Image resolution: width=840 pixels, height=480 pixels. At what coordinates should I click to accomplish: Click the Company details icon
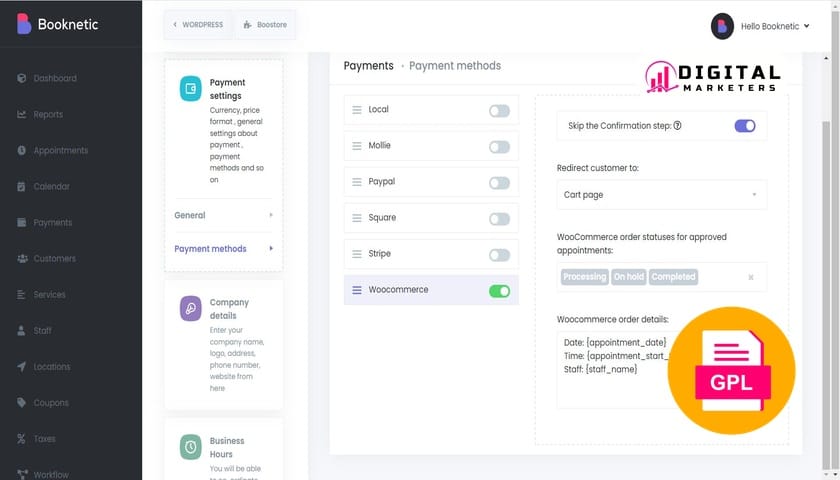[191, 309]
